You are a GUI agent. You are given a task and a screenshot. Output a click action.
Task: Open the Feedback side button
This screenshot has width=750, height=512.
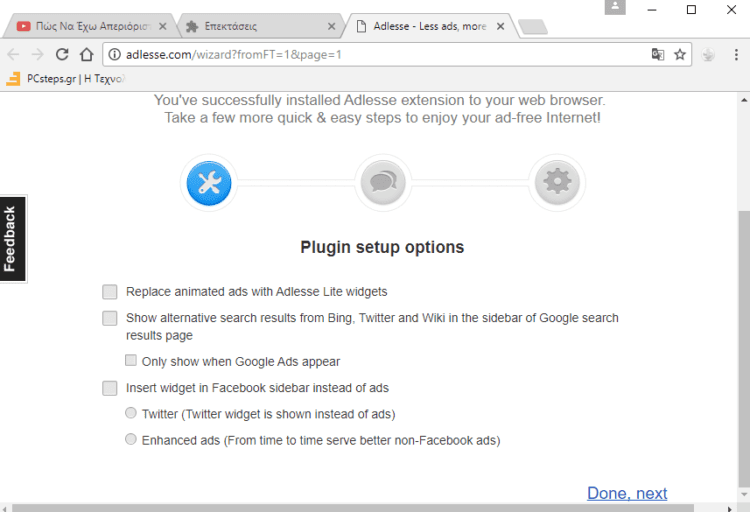[x=13, y=239]
